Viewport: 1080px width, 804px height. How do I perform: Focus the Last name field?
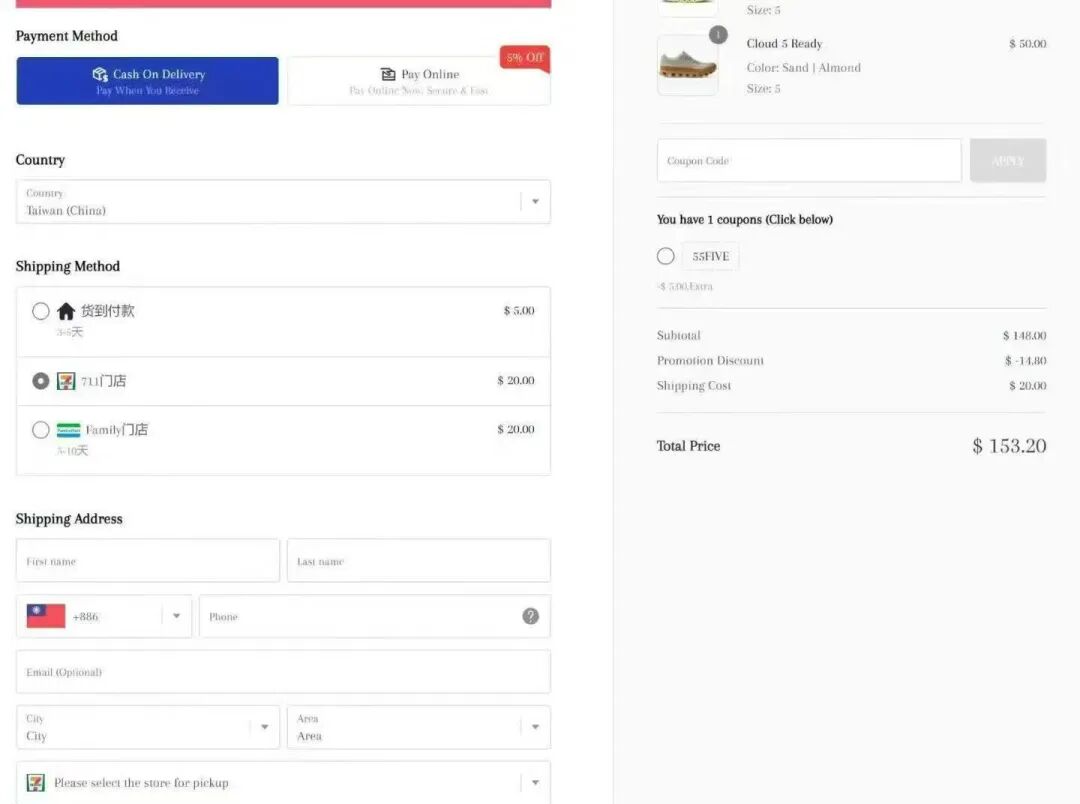coord(419,561)
